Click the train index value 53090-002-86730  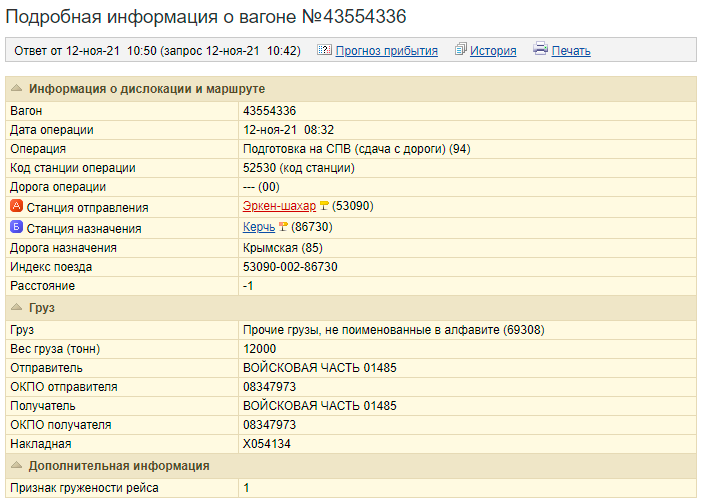[x=290, y=267]
